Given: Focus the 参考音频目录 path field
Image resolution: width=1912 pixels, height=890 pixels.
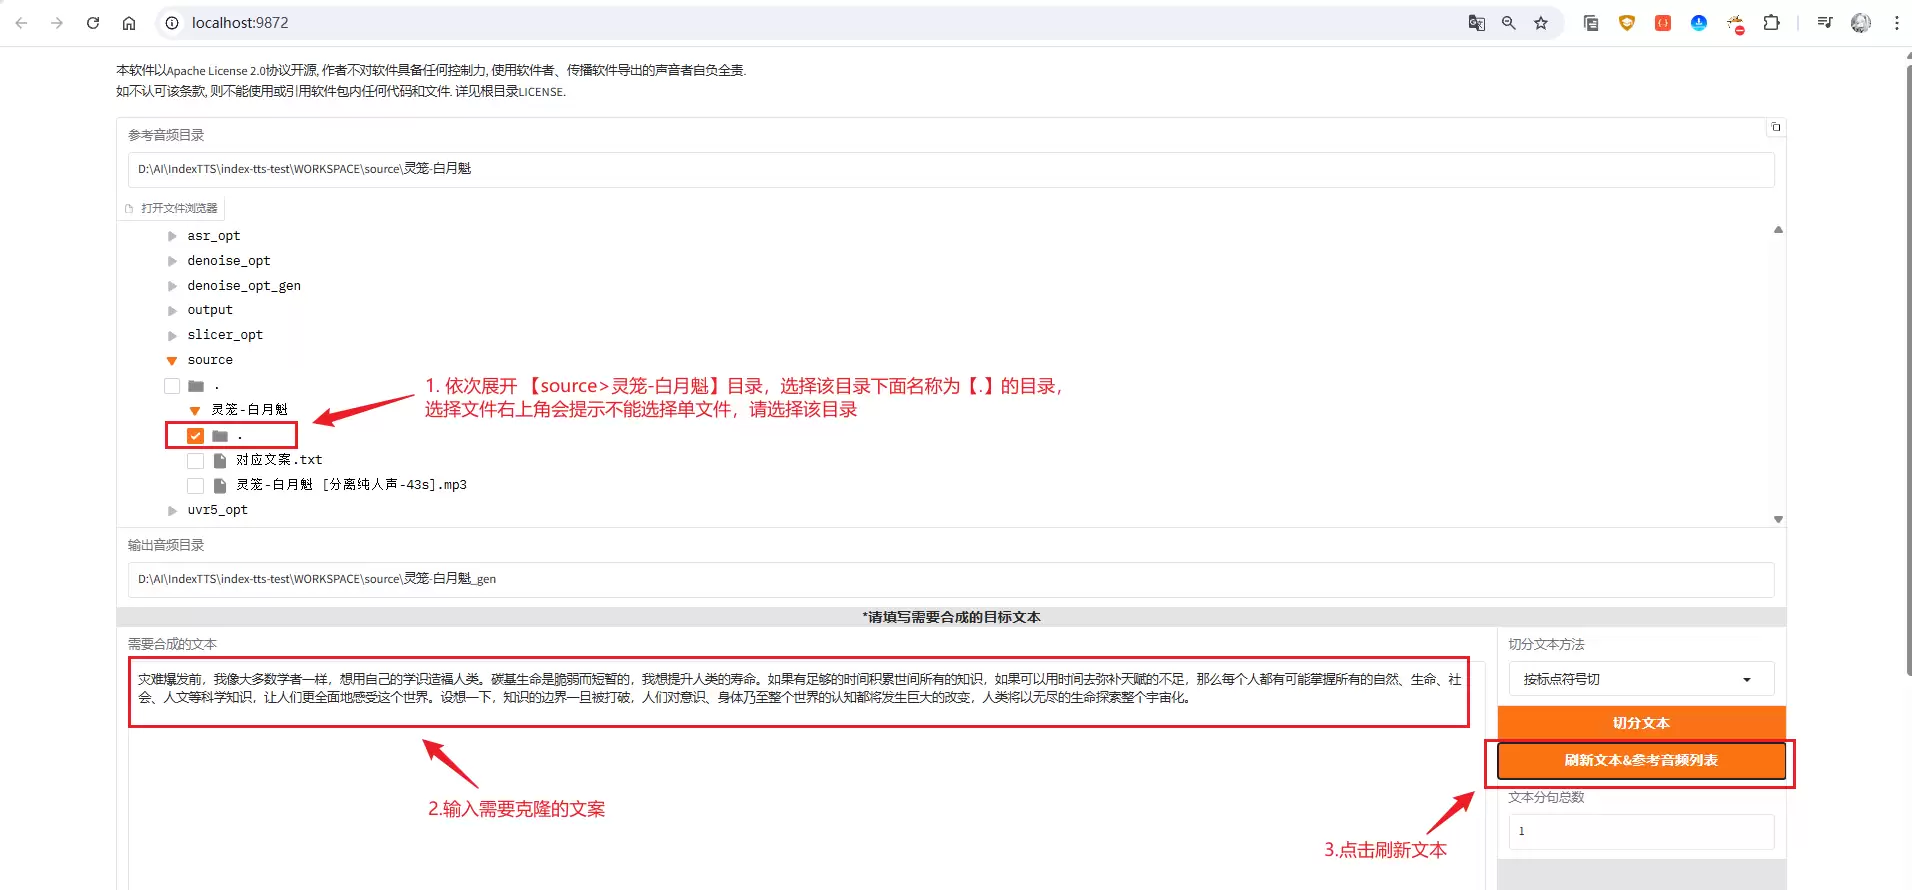Looking at the screenshot, I should point(951,169).
